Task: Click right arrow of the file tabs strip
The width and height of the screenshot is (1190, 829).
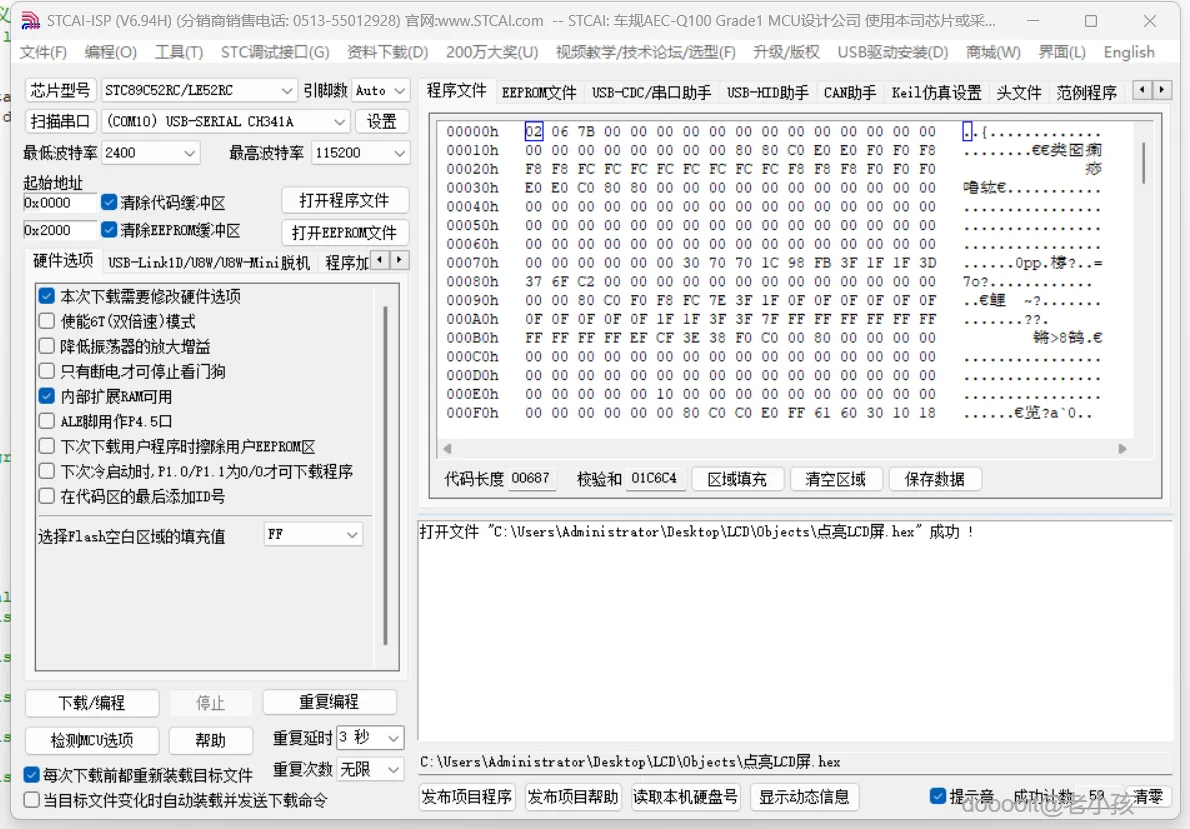Action: pos(1161,90)
